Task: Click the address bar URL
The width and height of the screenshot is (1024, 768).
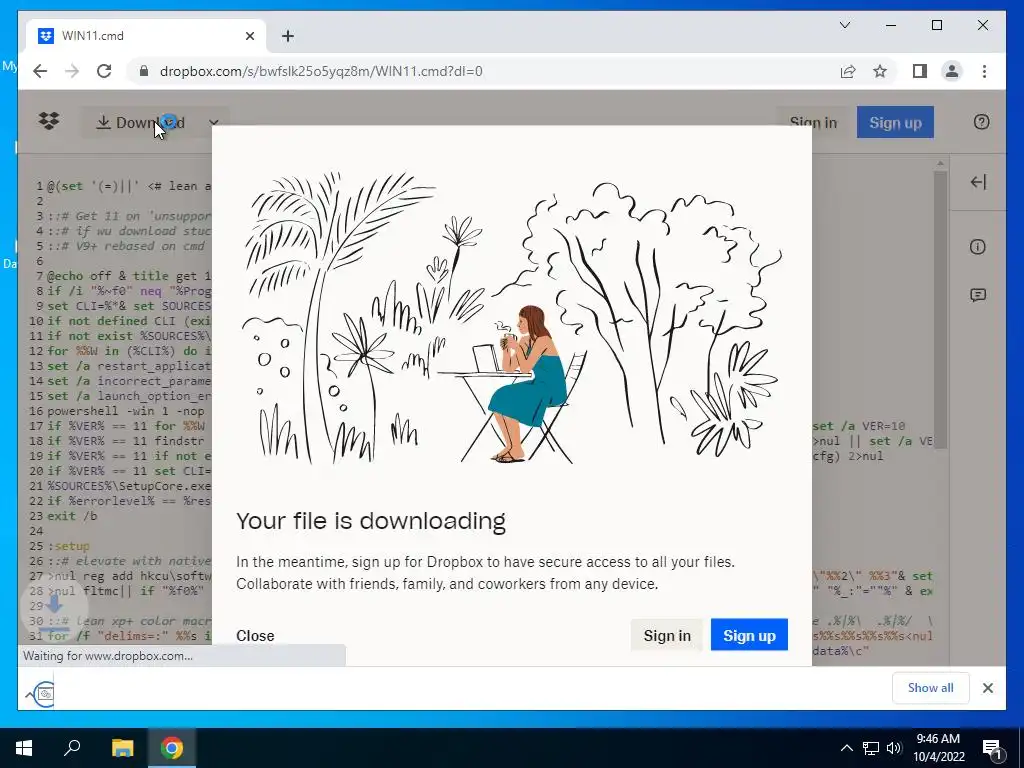Action: pyautogui.click(x=321, y=71)
